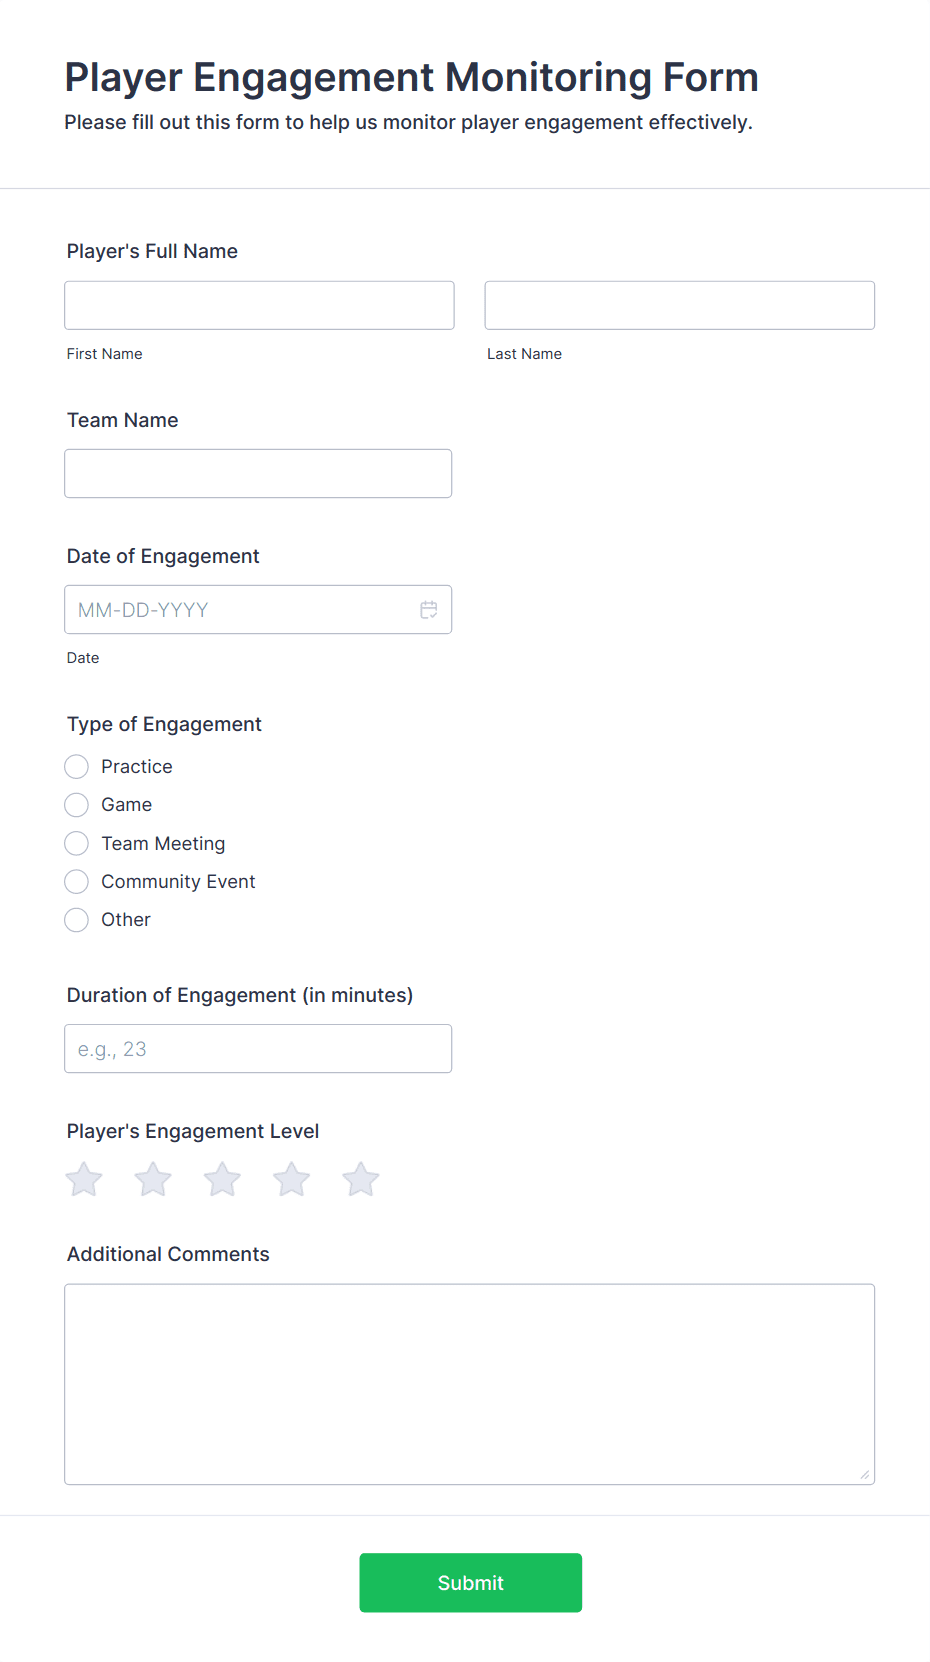Choose Game as engagement type

click(77, 805)
